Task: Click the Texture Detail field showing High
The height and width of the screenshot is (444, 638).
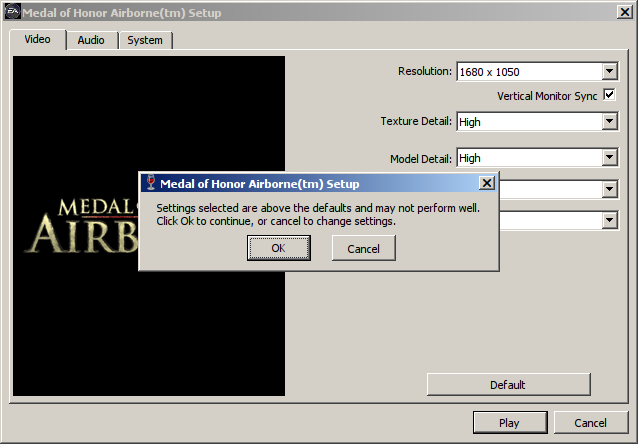Action: 537,121
